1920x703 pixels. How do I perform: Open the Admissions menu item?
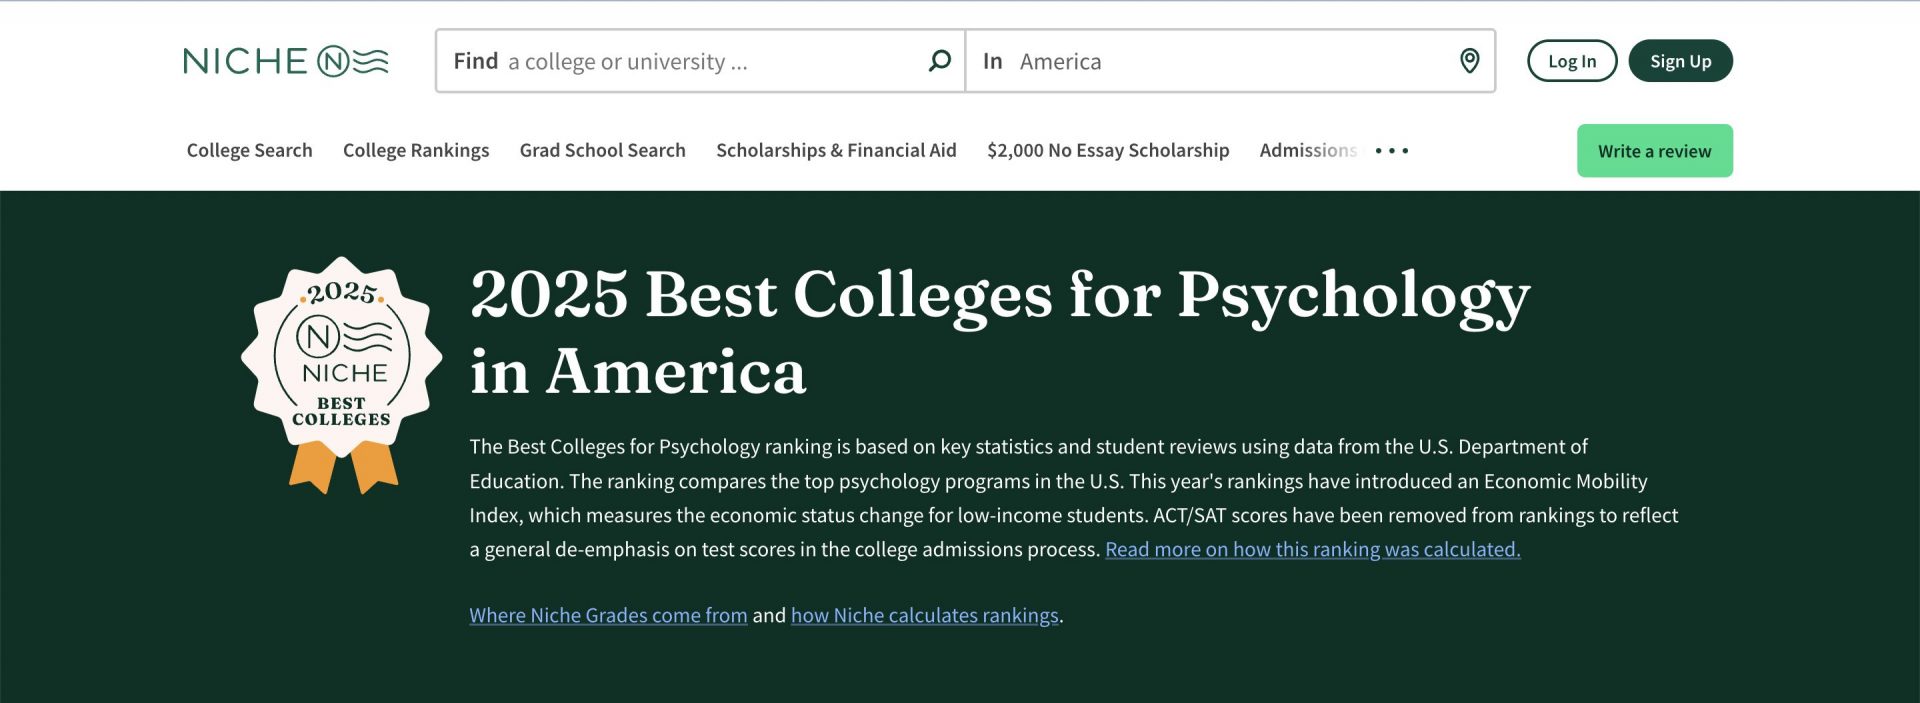1308,150
